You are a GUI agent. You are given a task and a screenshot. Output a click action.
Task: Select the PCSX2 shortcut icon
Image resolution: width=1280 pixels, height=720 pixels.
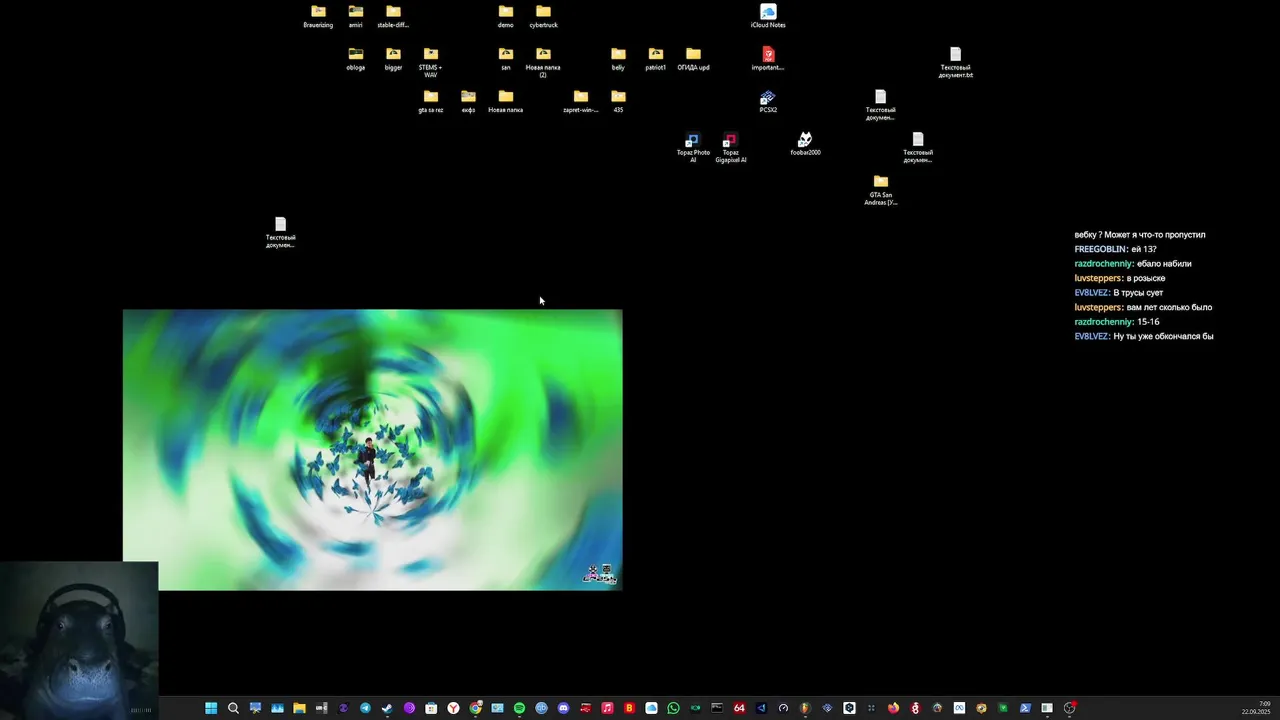click(768, 102)
